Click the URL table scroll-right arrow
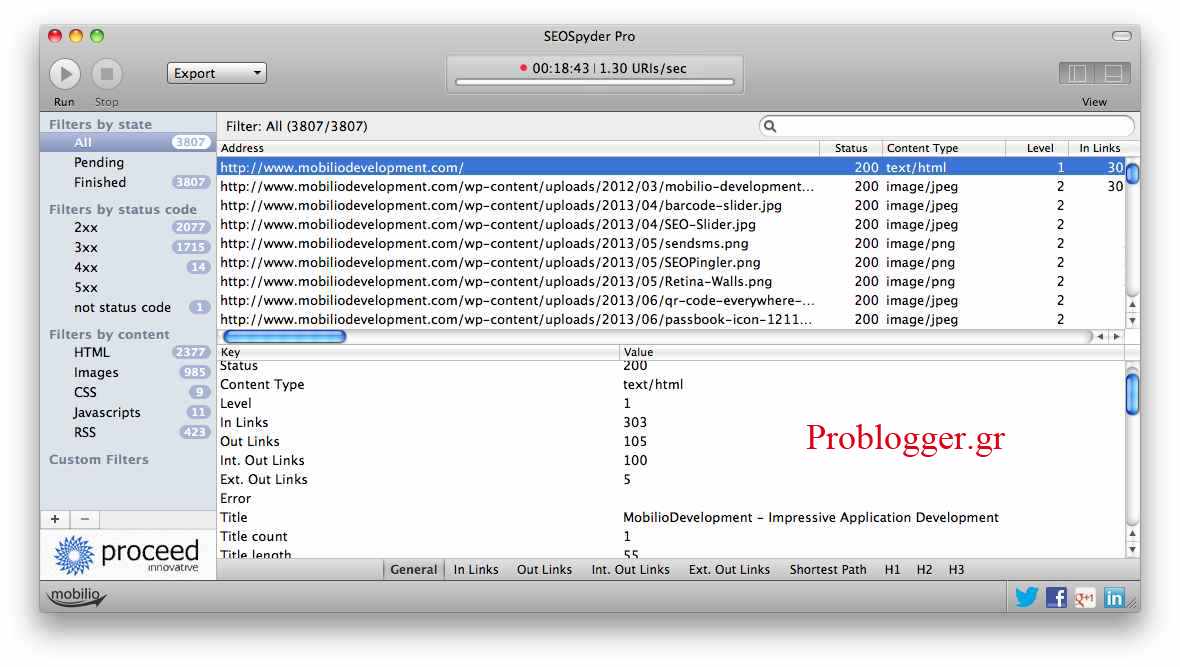This screenshot has height=667, width=1180. pos(1116,337)
